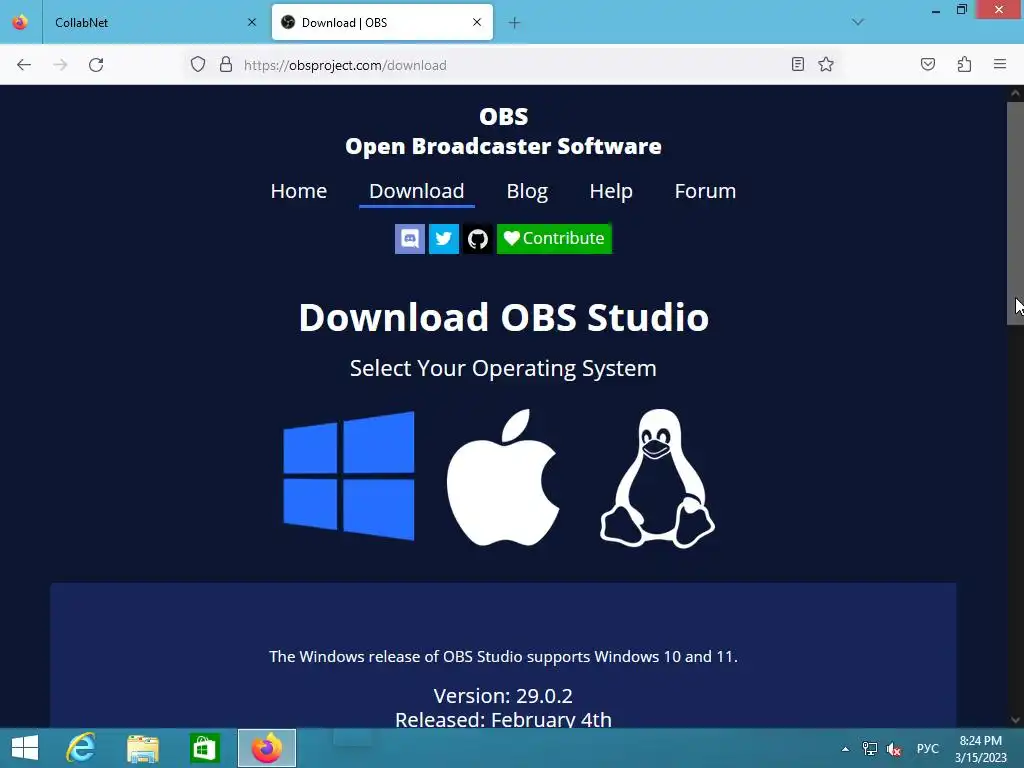Click the page vertical scrollbar thumb

pyautogui.click(x=1015, y=213)
